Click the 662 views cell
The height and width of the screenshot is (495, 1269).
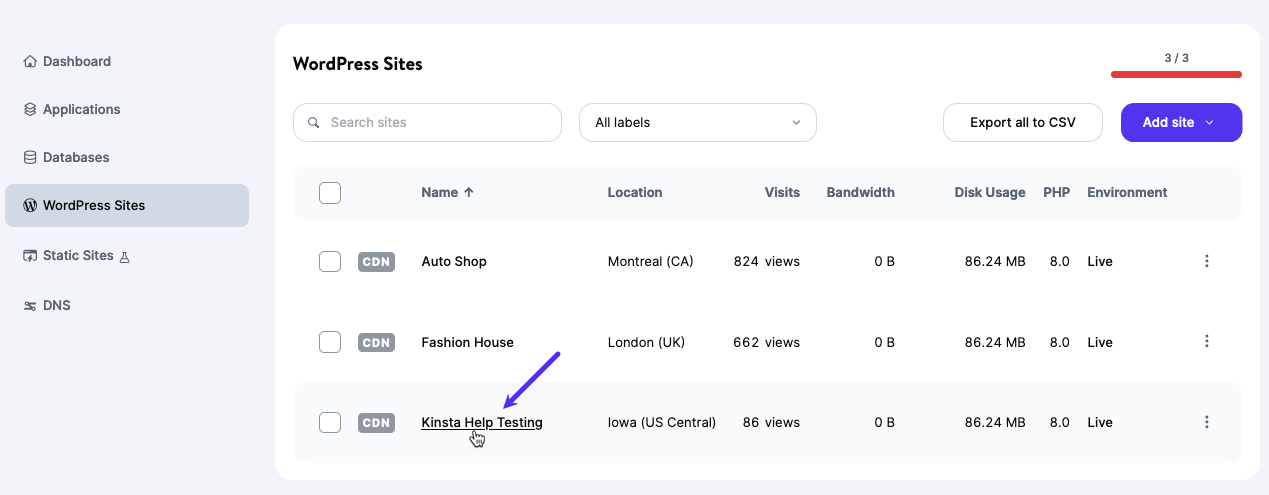(x=767, y=342)
